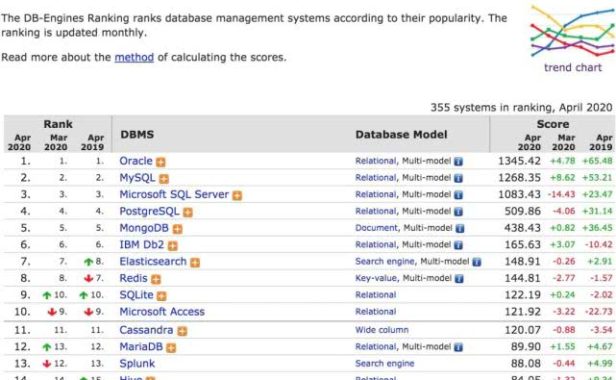Open the Splunk link

[x=137, y=363]
